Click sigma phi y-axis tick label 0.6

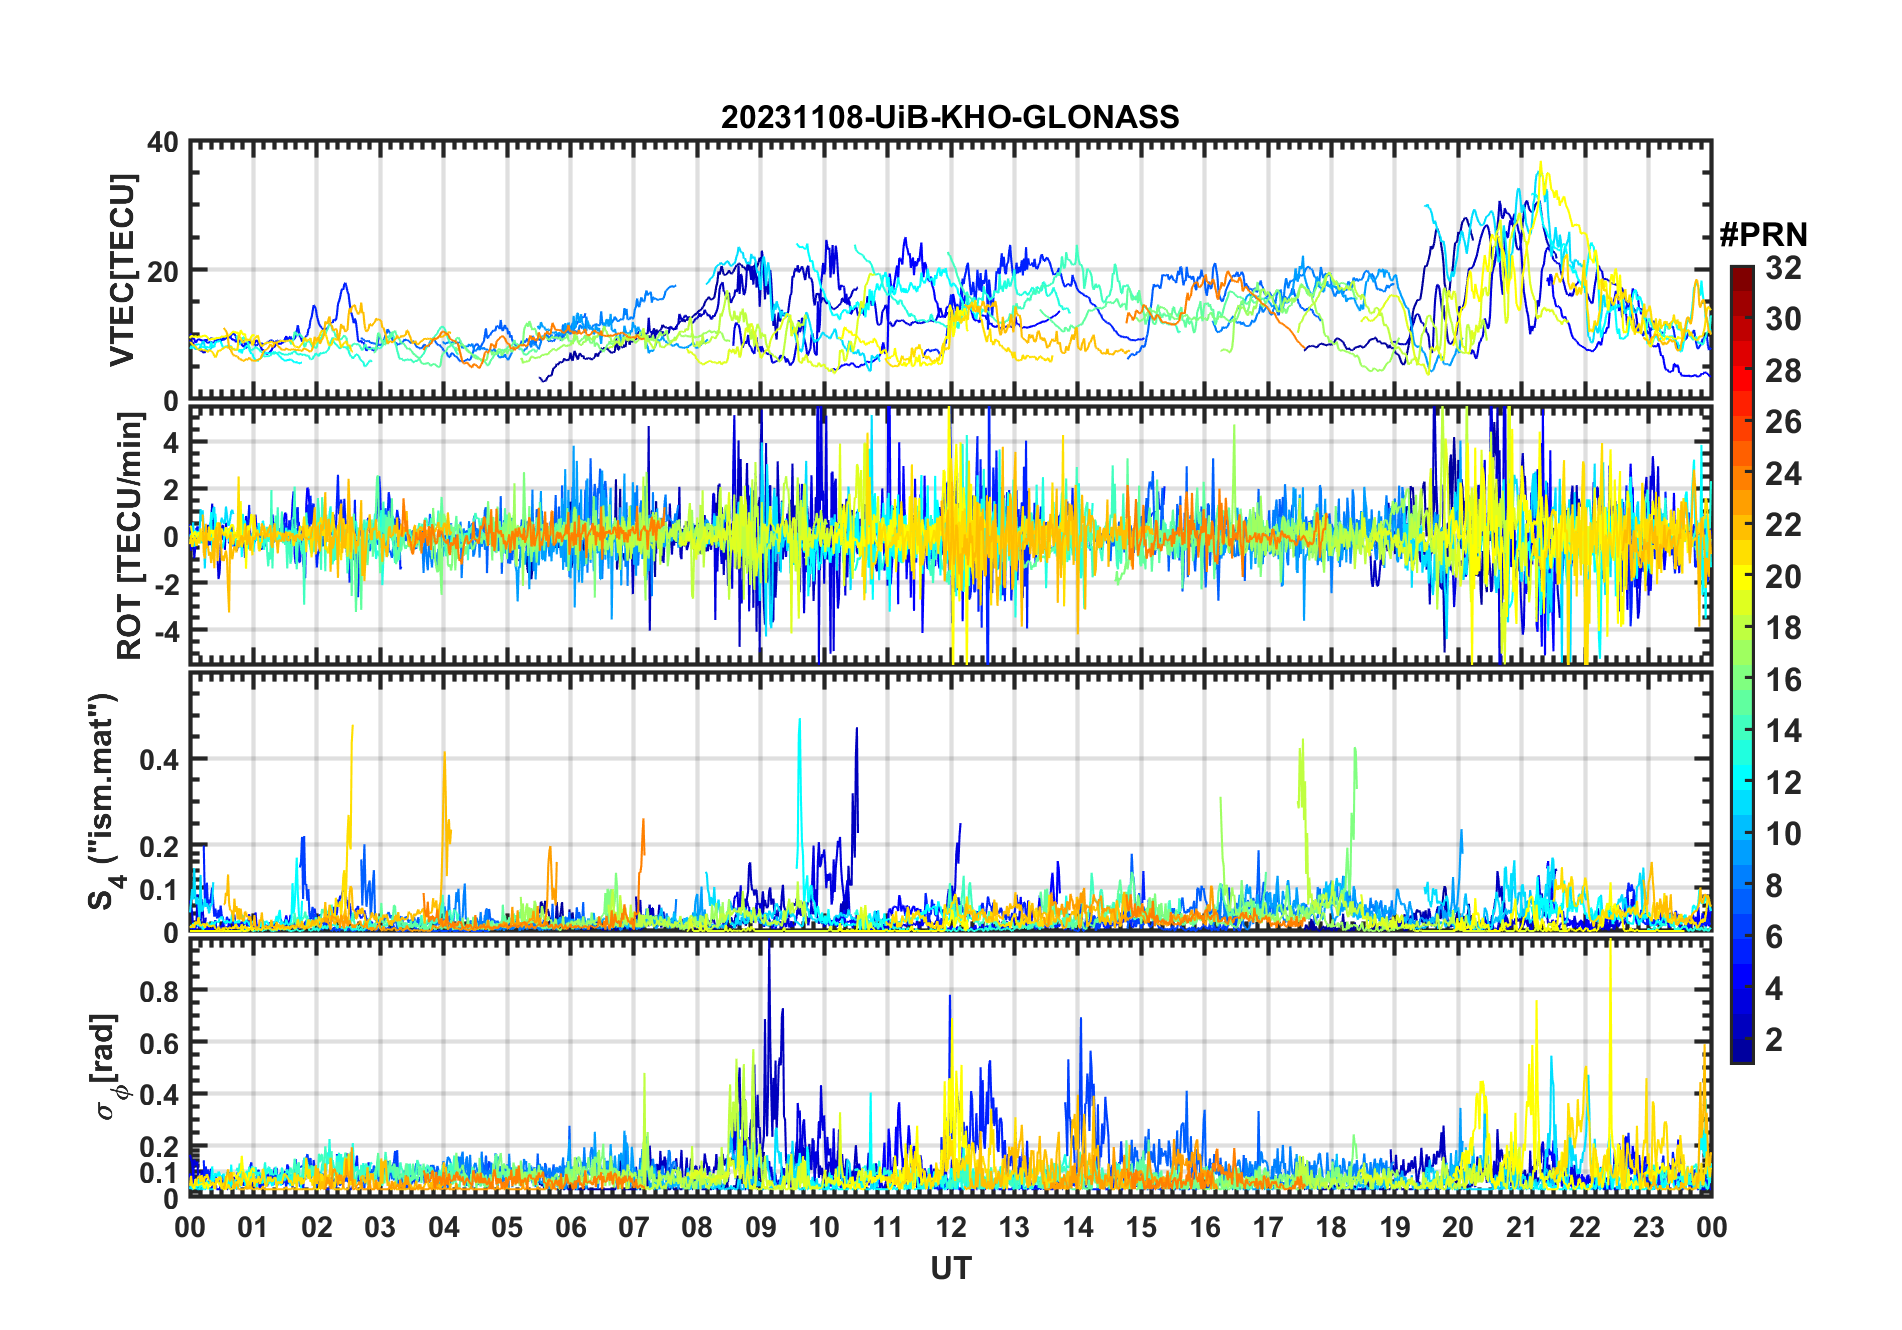(160, 1043)
